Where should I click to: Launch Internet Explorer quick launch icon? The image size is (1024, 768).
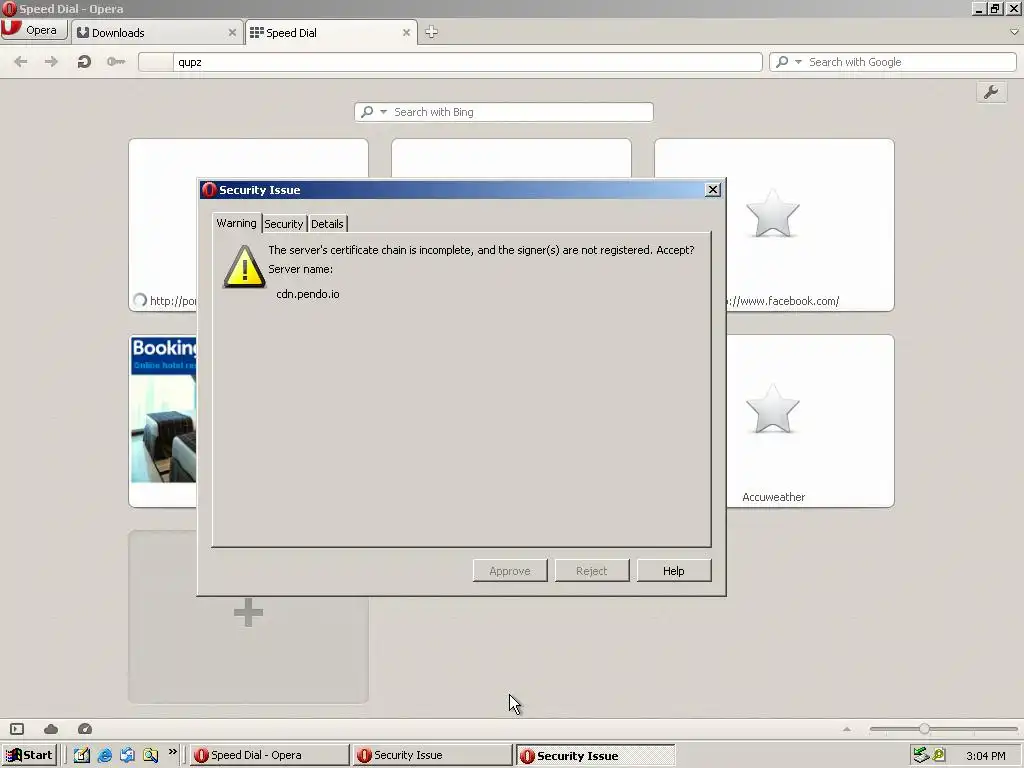104,756
